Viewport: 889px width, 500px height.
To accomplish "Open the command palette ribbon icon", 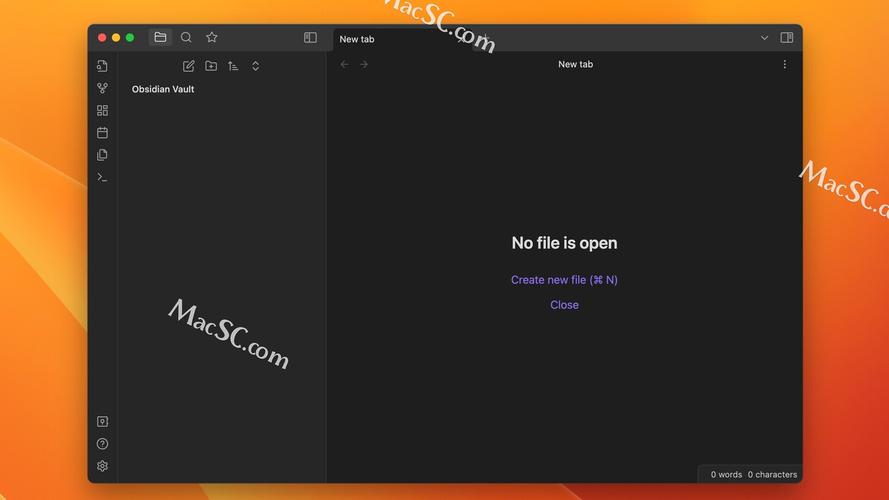I will 103,177.
